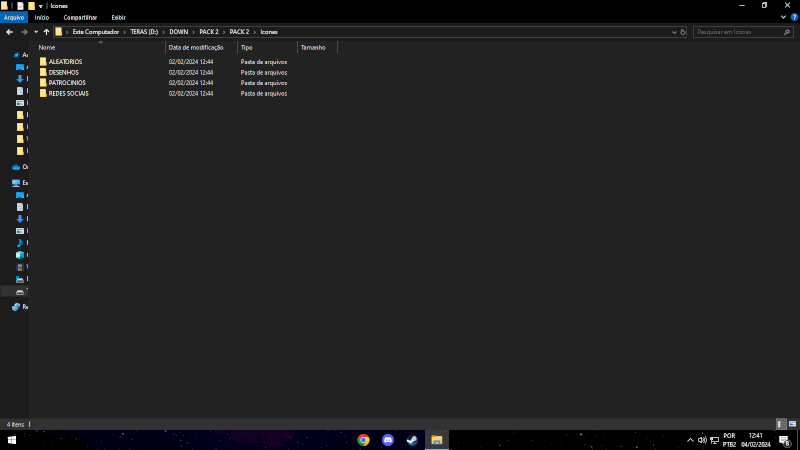Open the Compartilhar ribbon tab
The height and width of the screenshot is (450, 800).
[80, 17]
